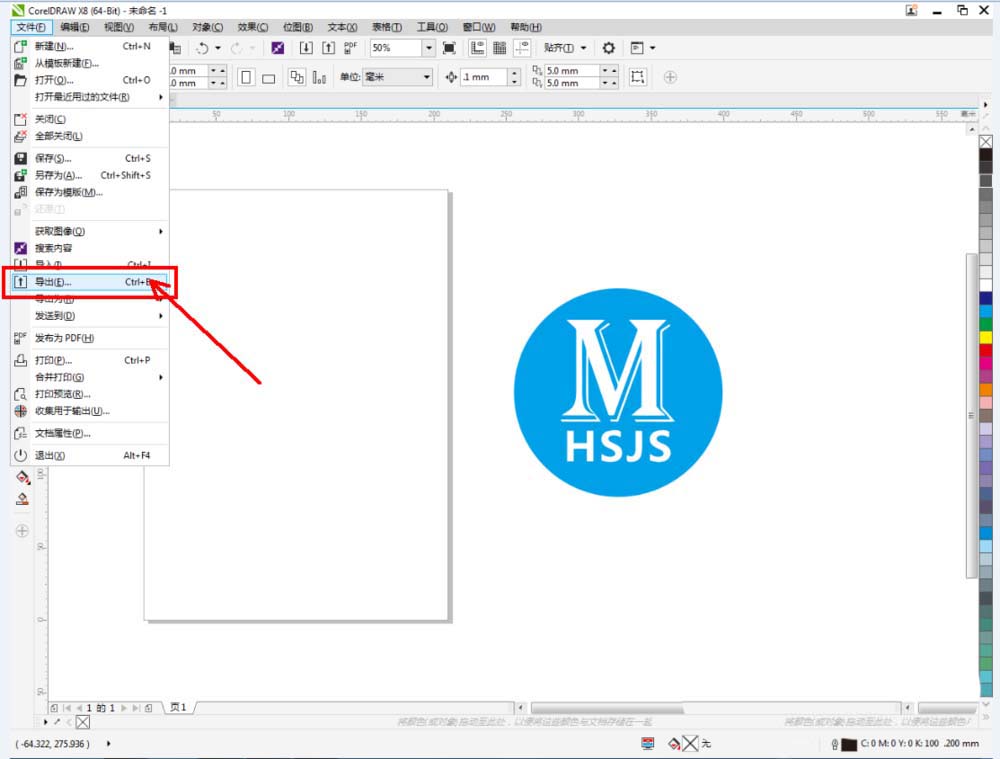
Task: Select Portrait page orientation
Action: click(246, 78)
